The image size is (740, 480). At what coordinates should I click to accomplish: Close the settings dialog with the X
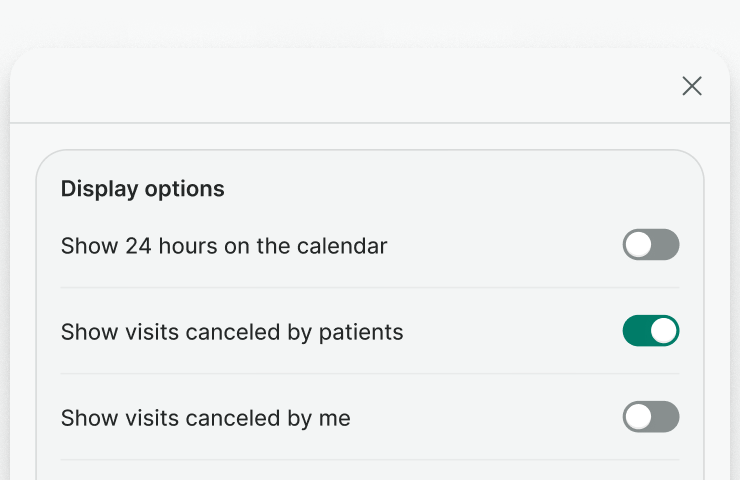point(692,86)
